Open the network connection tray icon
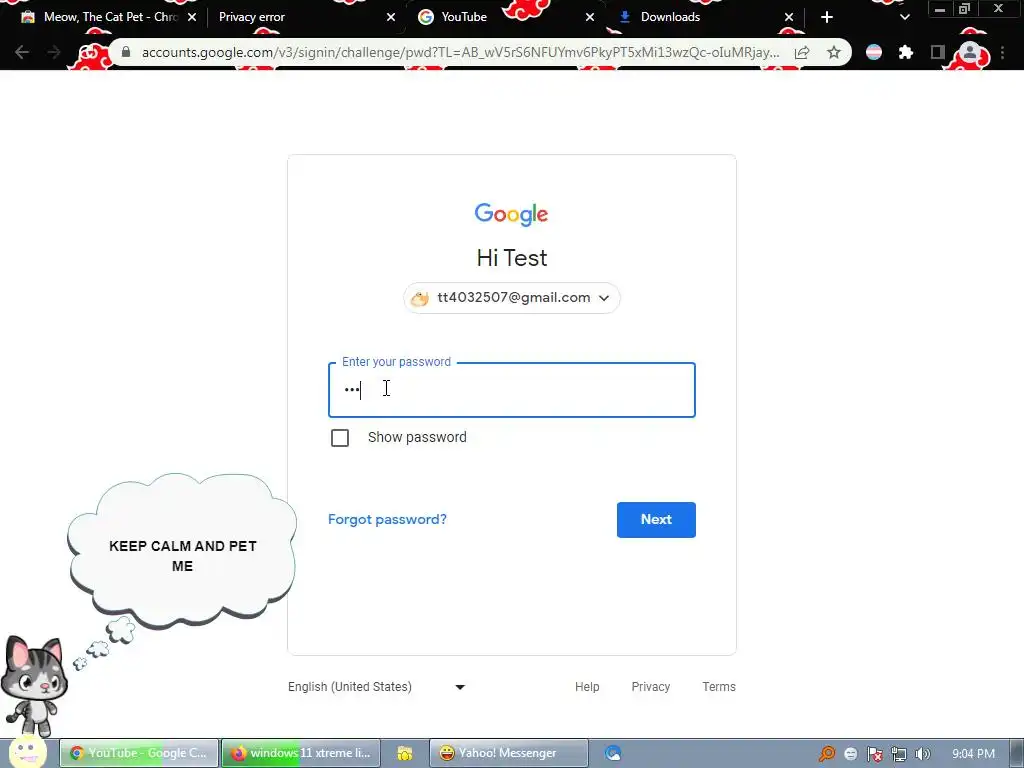The width and height of the screenshot is (1024, 768). [899, 754]
